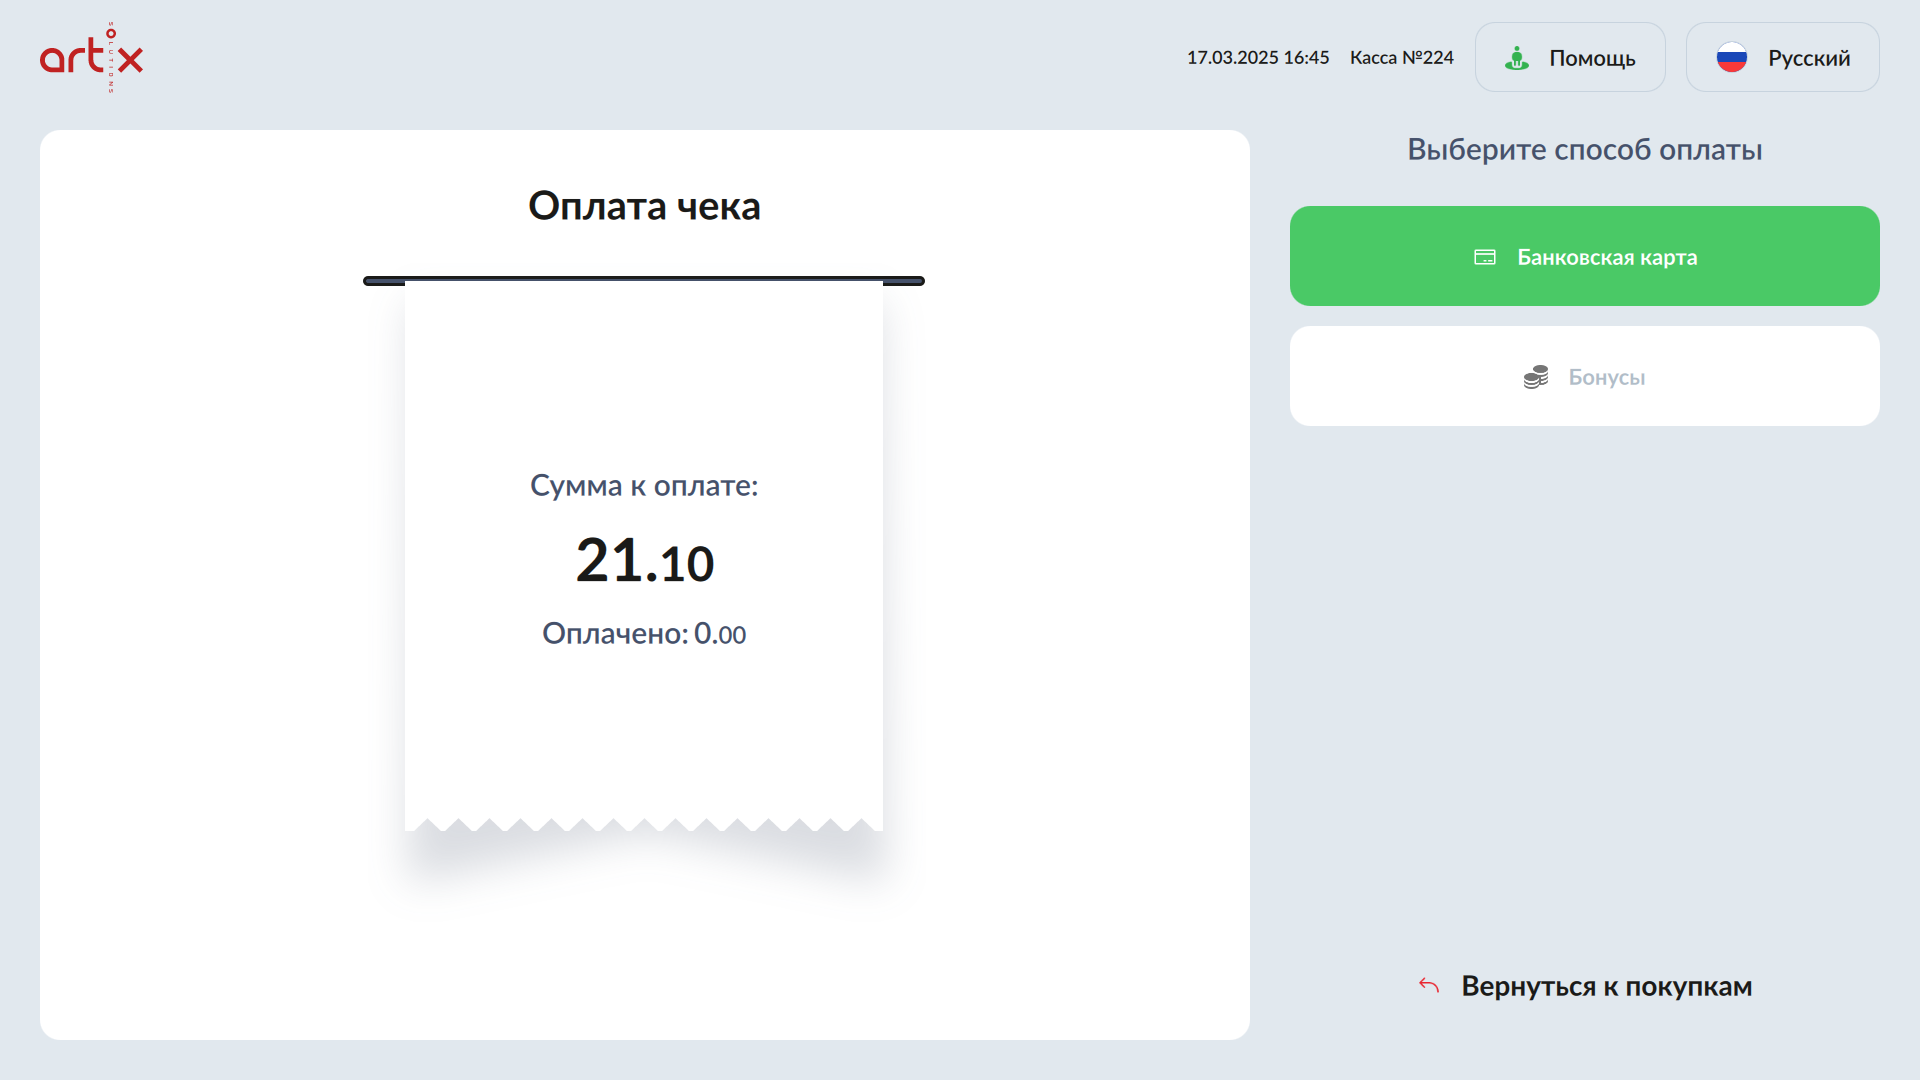Image resolution: width=1920 pixels, height=1080 pixels.
Task: Click the Выберите способ оплаты heading
Action: (x=1584, y=150)
